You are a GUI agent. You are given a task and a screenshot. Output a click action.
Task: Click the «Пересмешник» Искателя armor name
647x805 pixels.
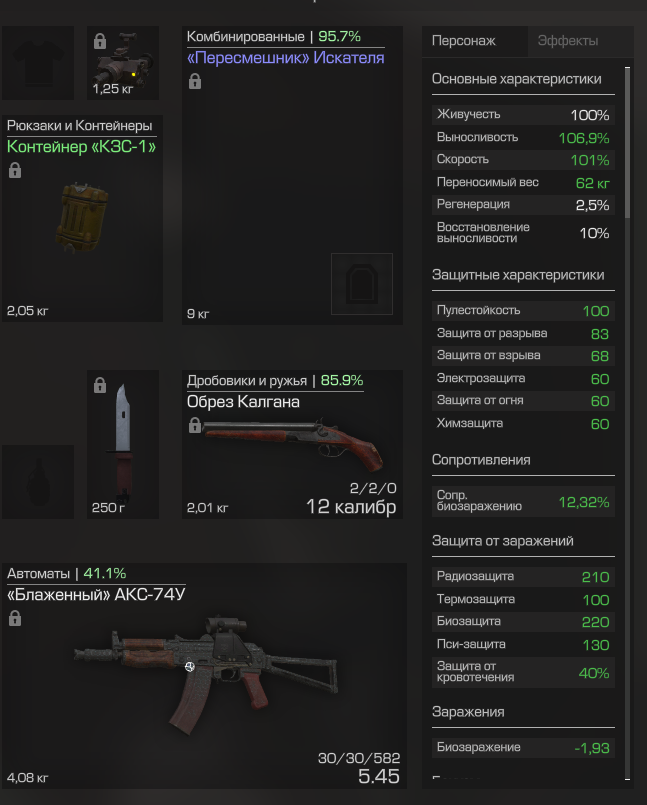(x=286, y=58)
